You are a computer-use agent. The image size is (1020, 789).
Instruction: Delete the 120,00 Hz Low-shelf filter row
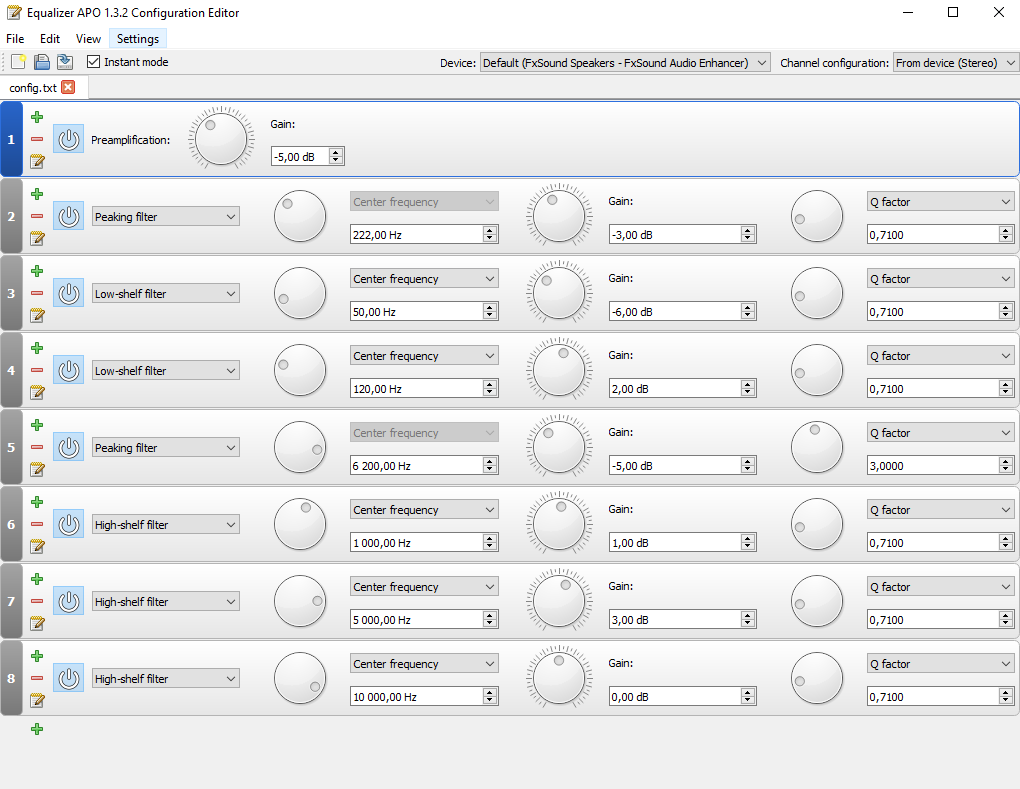37,370
